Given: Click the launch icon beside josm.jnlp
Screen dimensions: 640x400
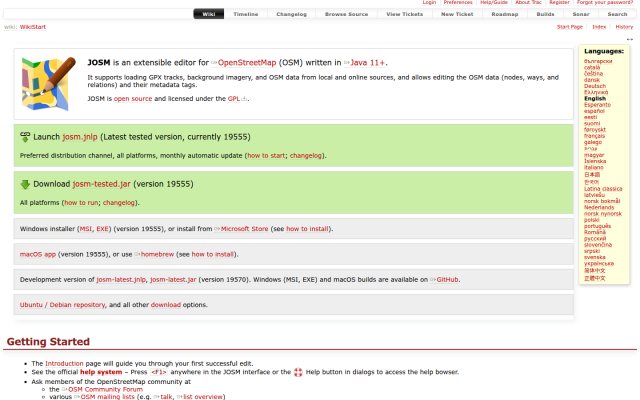Looking at the screenshot, I should (25, 137).
